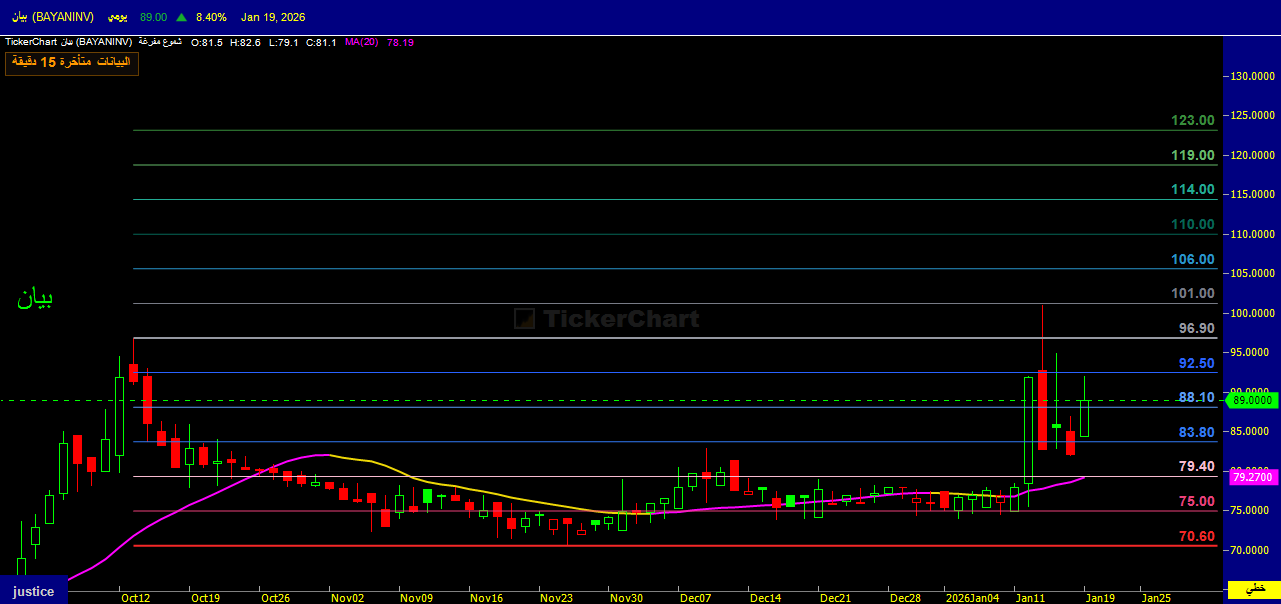The image size is (1281, 604).
Task: Click the 101.00 level label
Action: pos(1192,294)
